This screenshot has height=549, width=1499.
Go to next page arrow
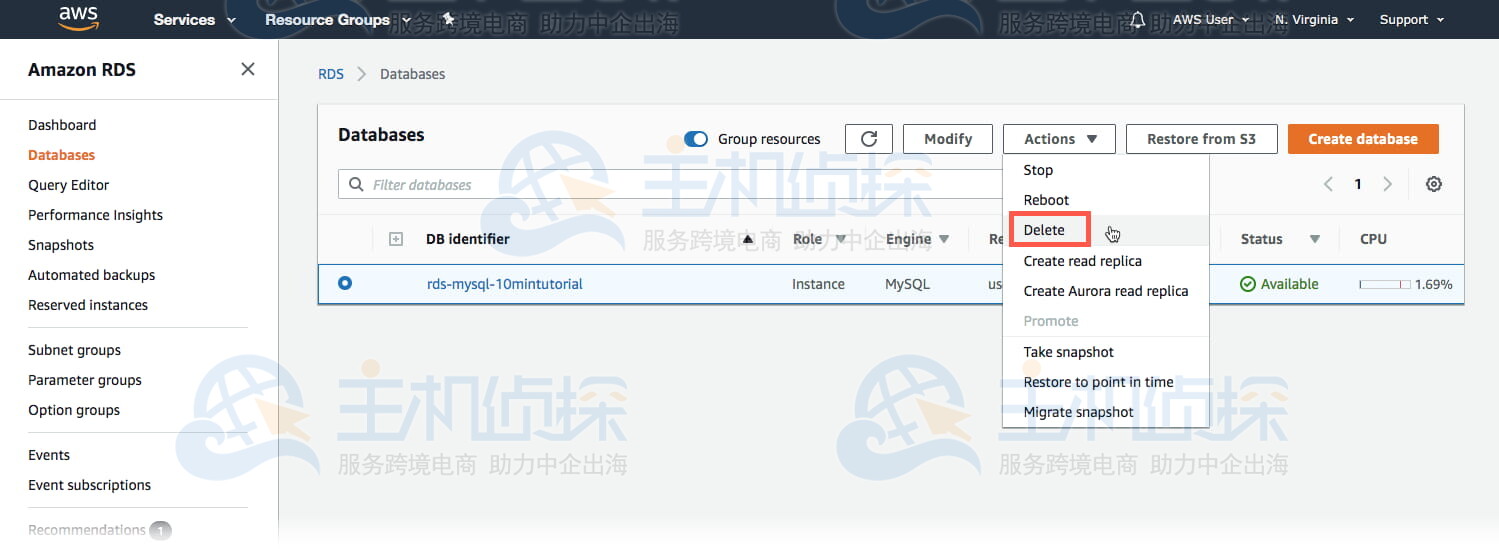point(1387,184)
